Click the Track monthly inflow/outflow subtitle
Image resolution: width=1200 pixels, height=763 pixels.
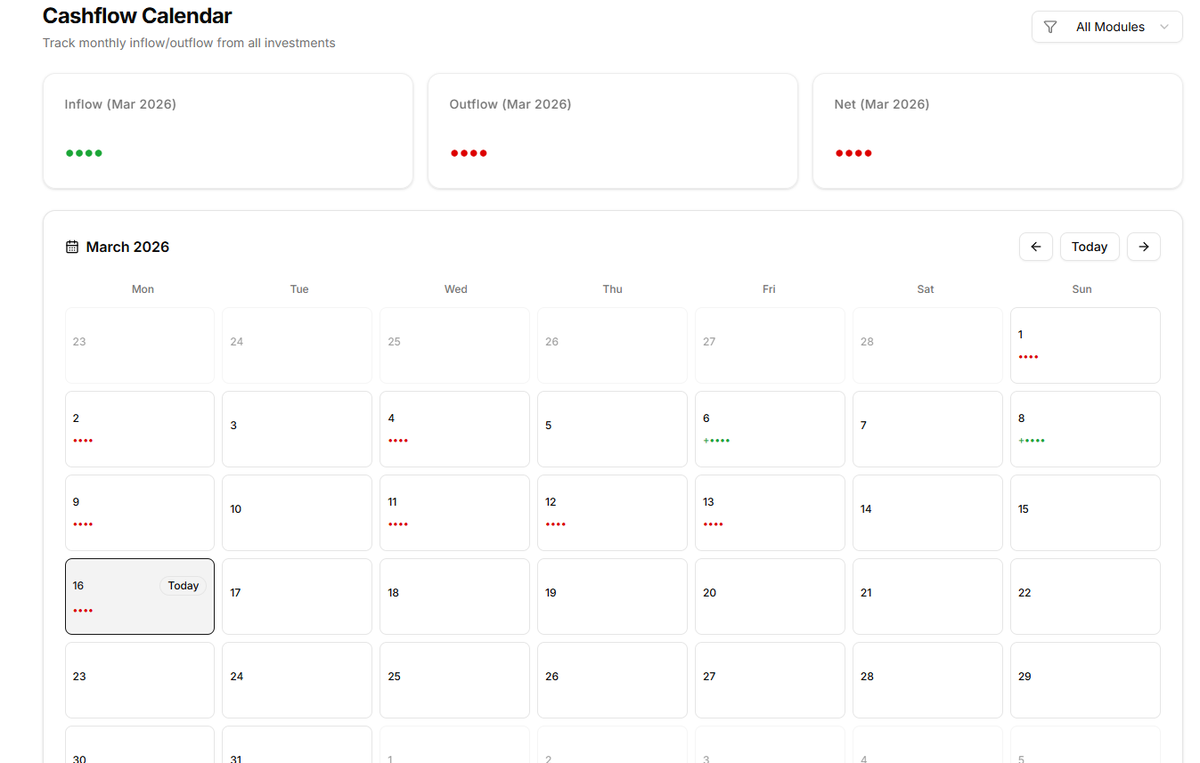pos(189,43)
